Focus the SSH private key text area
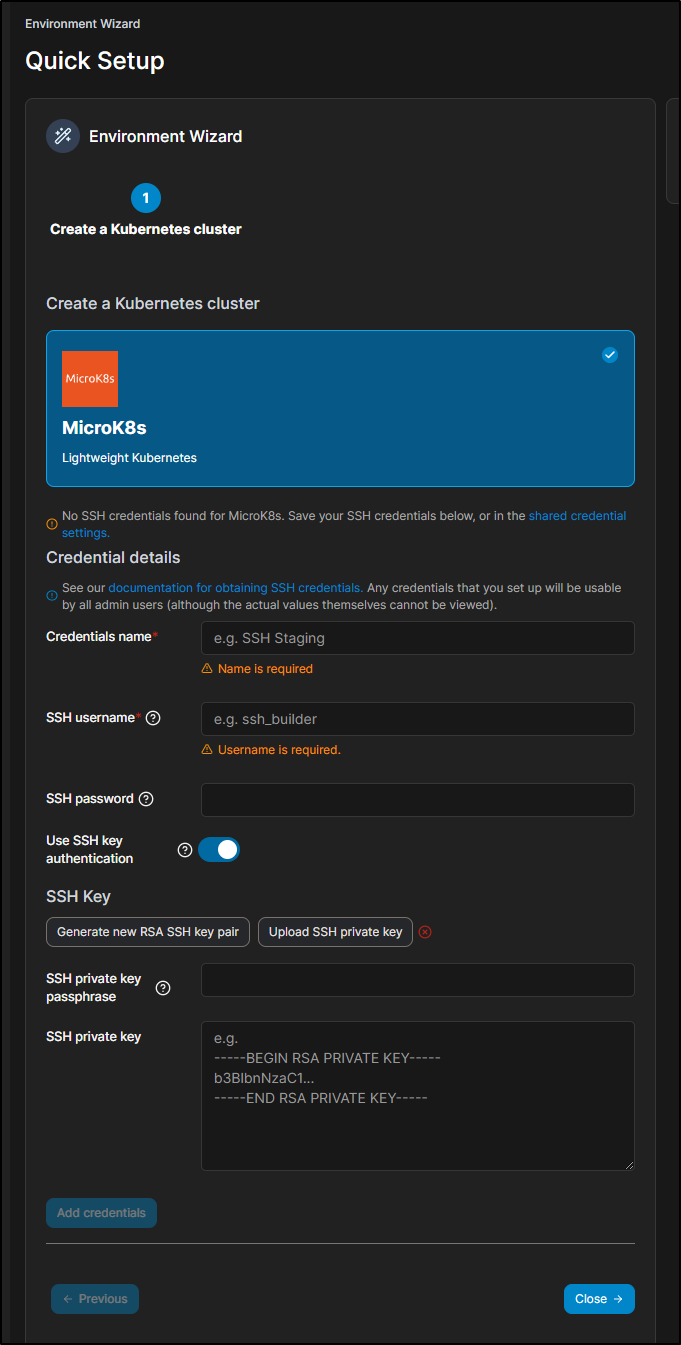The image size is (681, 1345). [x=418, y=1096]
